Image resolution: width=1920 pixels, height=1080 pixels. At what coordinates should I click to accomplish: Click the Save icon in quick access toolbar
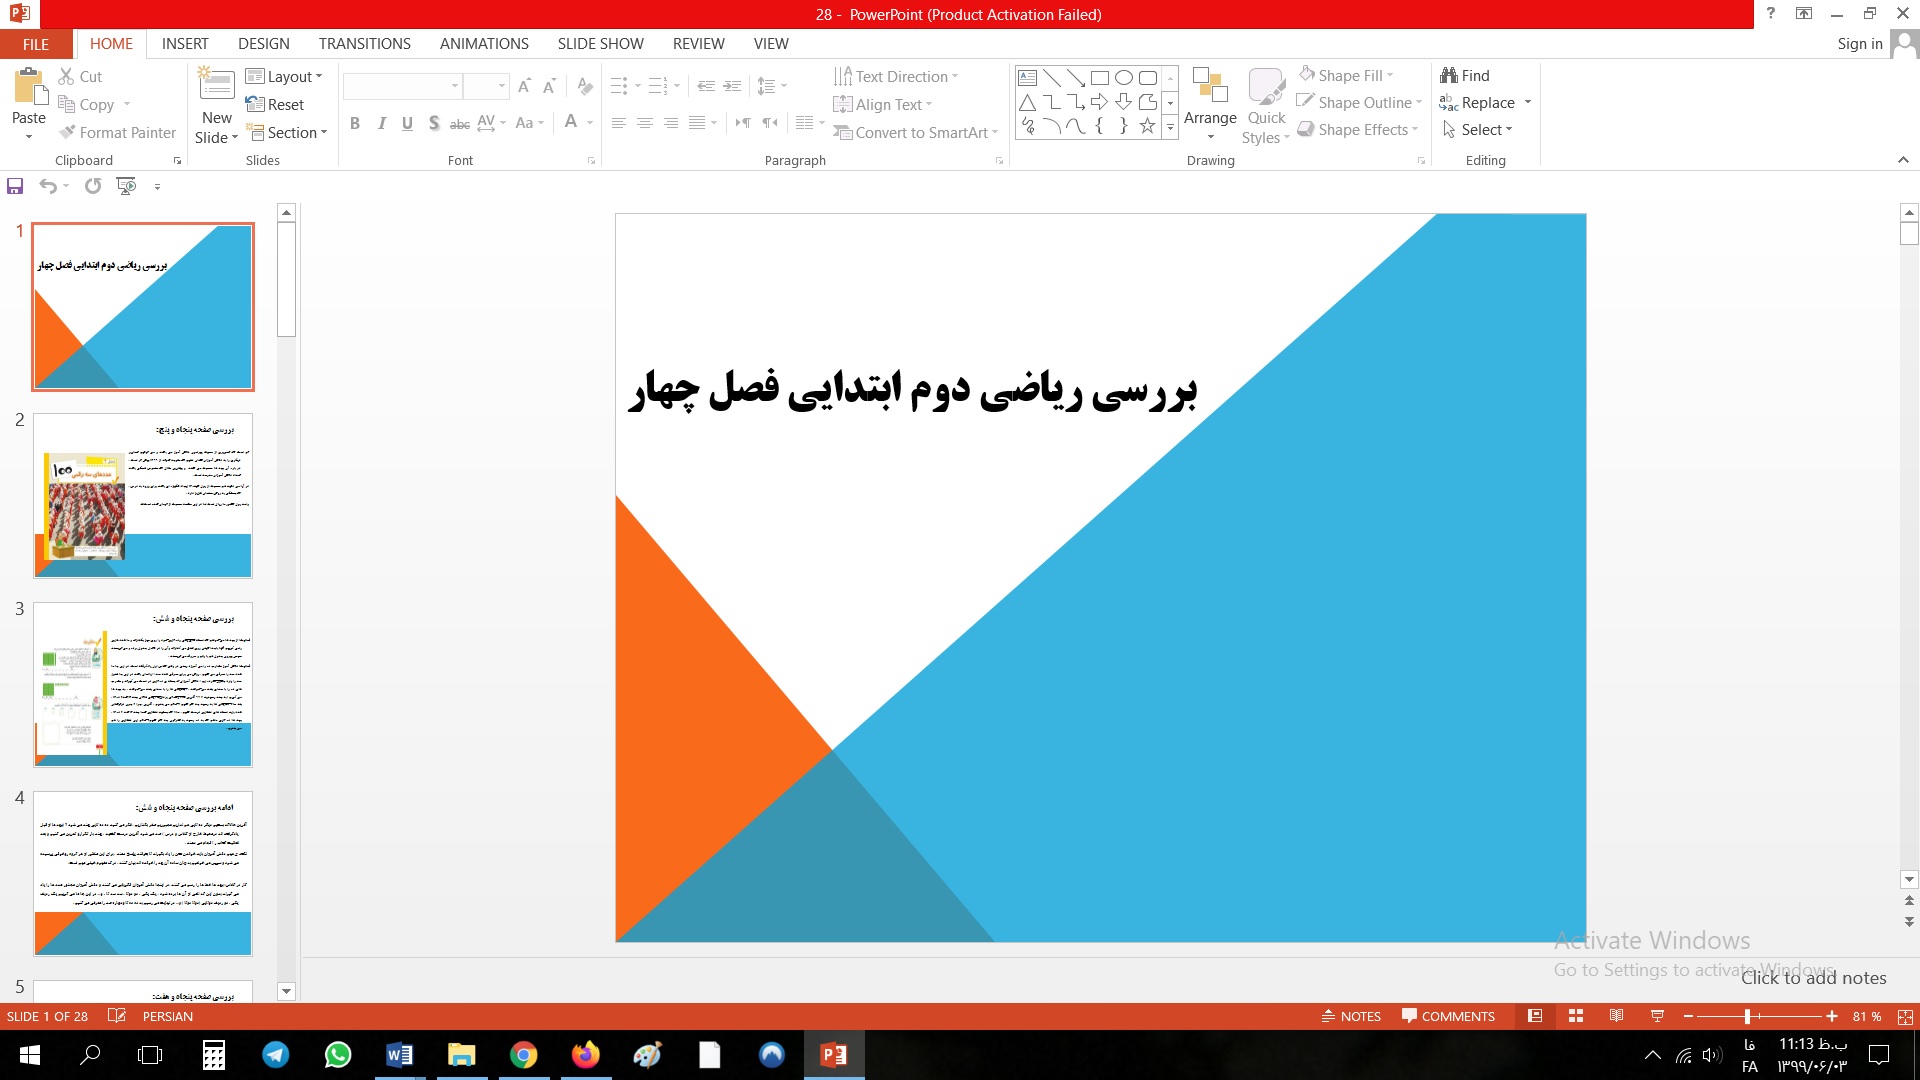15,186
